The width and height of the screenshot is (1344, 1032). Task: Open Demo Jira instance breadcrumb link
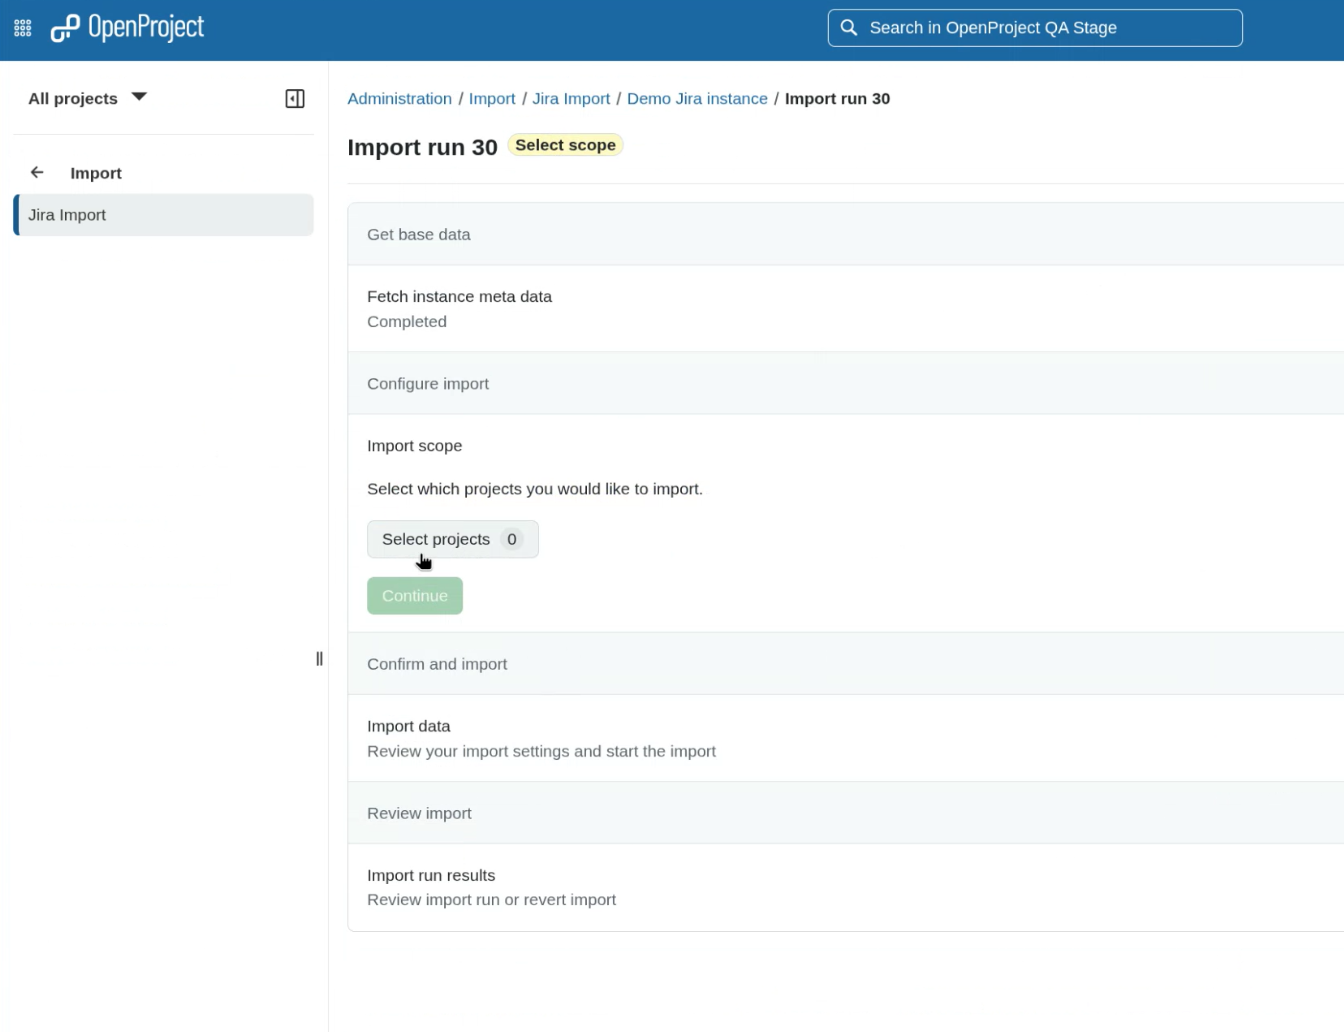click(697, 98)
